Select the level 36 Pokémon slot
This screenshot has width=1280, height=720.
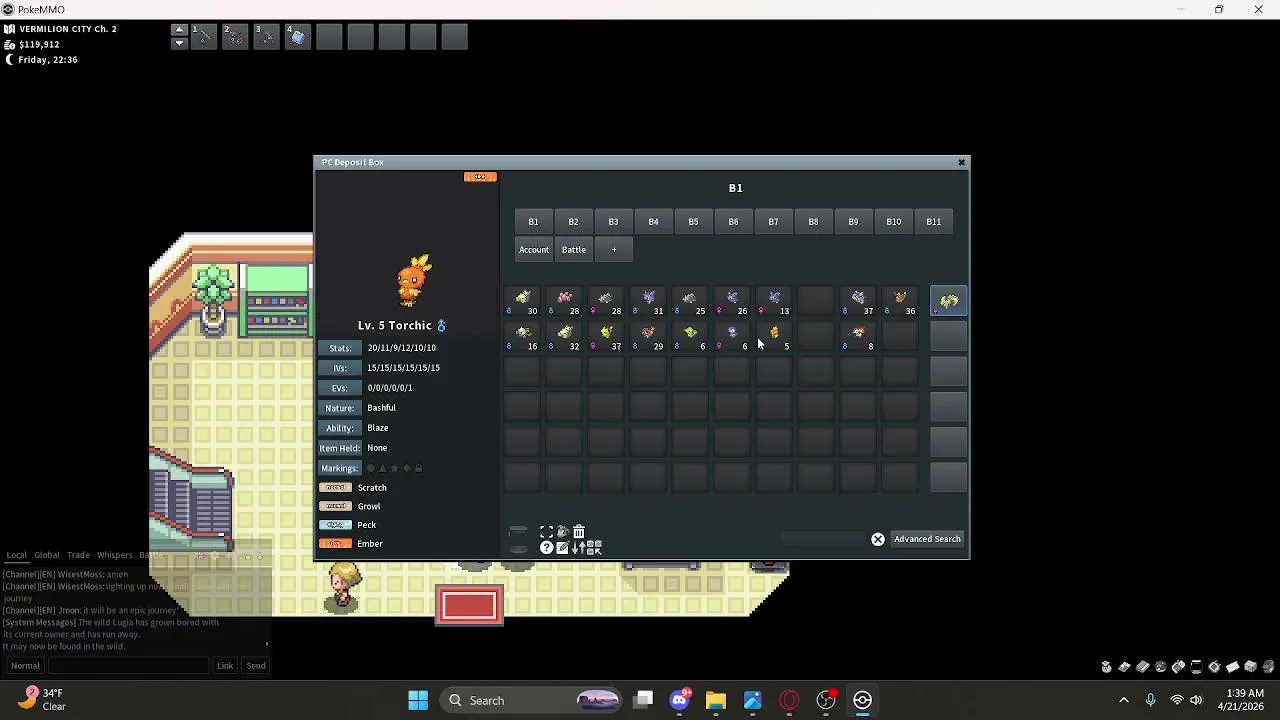[x=900, y=302]
